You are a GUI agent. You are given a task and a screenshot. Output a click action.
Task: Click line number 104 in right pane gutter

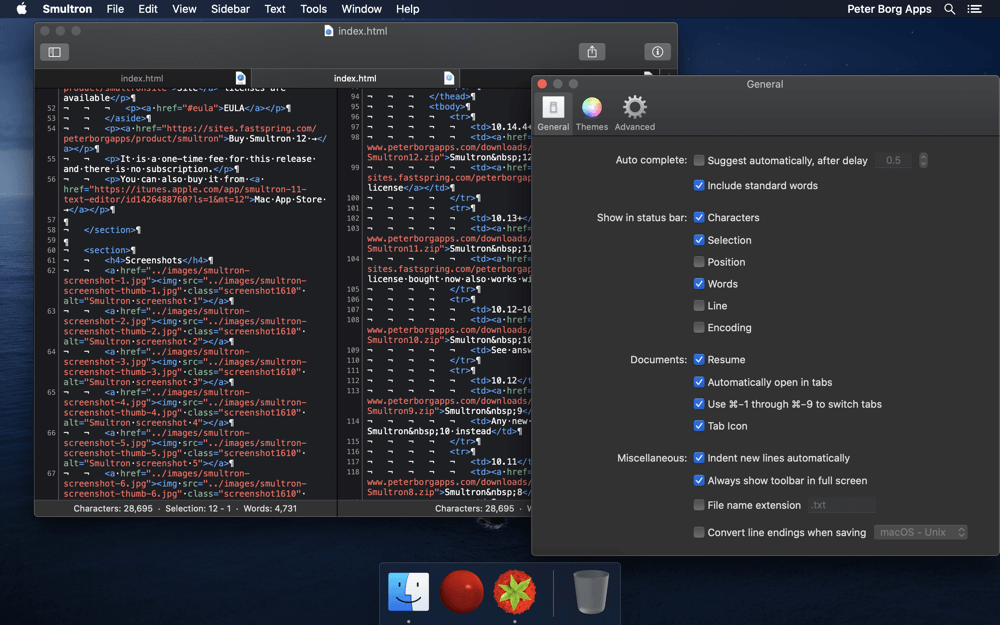pyautogui.click(x=353, y=259)
